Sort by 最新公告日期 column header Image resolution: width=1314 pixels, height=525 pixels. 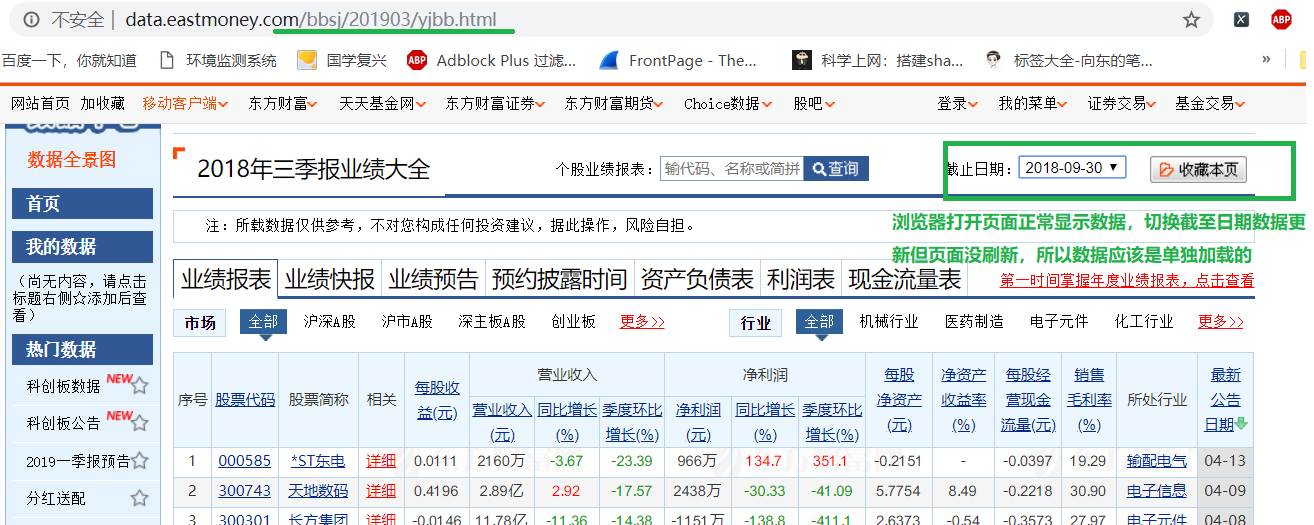pos(1225,399)
